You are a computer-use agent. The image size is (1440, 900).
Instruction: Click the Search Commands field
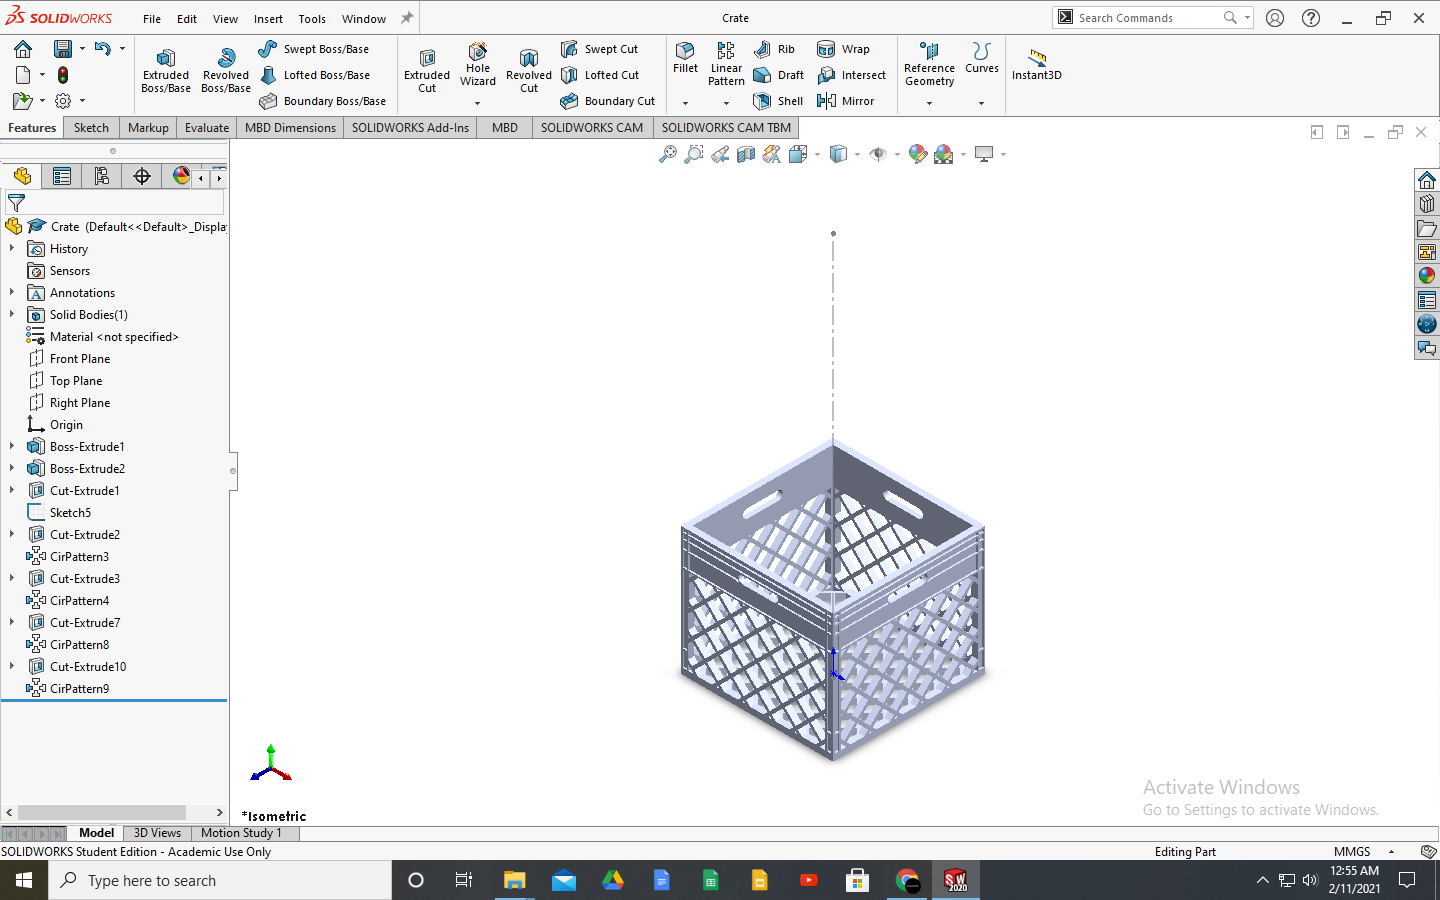(1153, 18)
